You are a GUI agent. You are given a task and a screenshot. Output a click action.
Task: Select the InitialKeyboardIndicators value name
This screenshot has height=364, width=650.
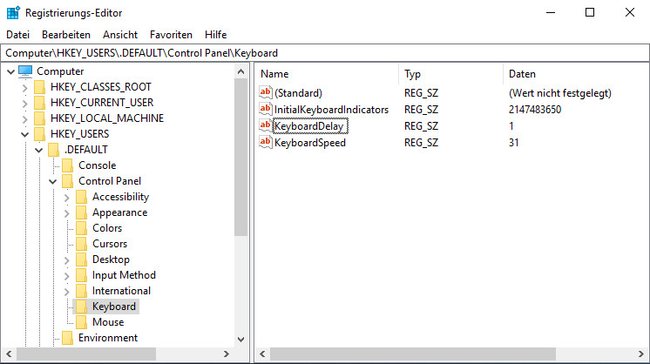pyautogui.click(x=331, y=109)
